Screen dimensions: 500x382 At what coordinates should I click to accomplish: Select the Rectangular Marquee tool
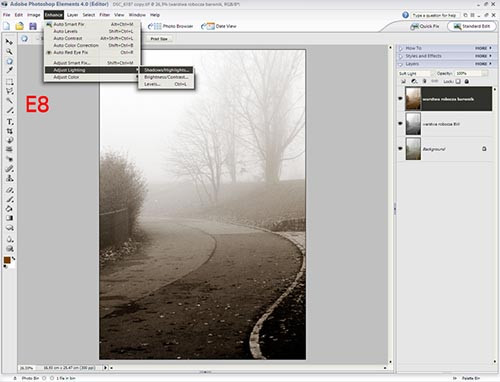[x=9, y=82]
